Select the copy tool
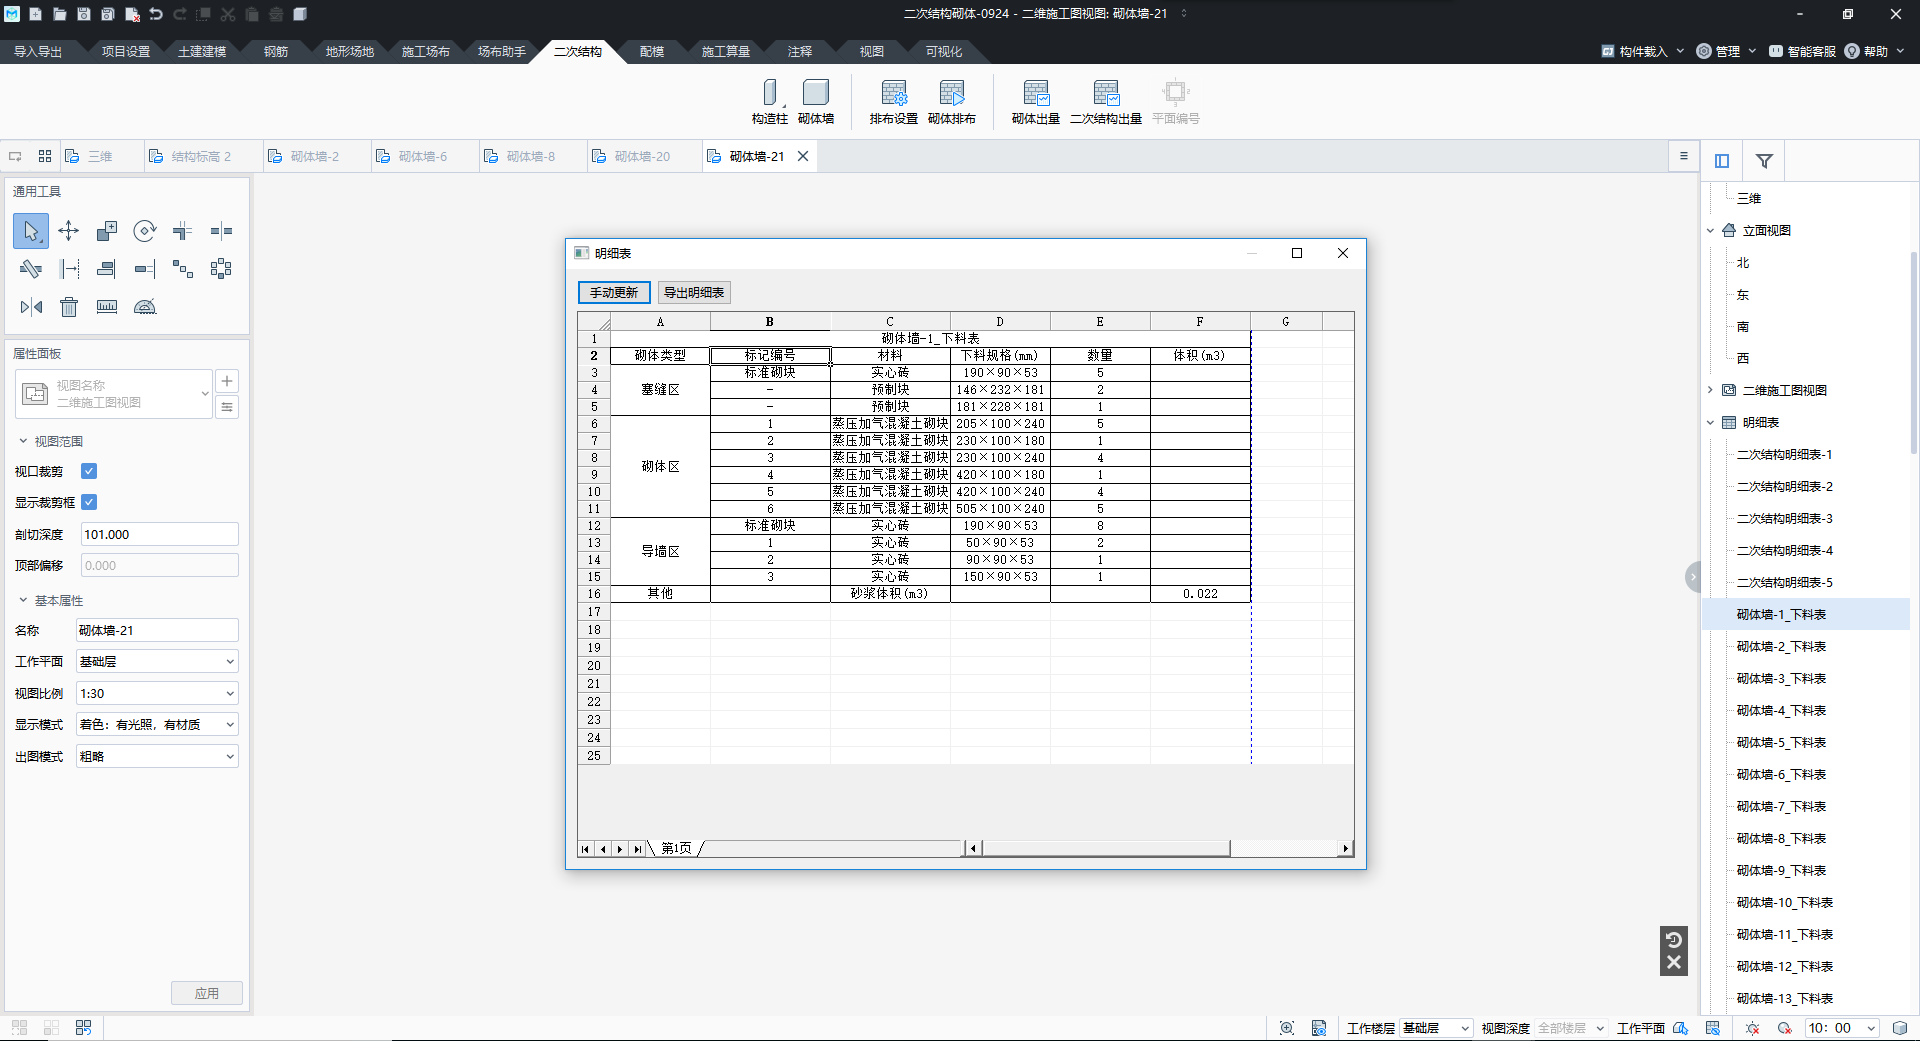1920x1041 pixels. coord(107,231)
